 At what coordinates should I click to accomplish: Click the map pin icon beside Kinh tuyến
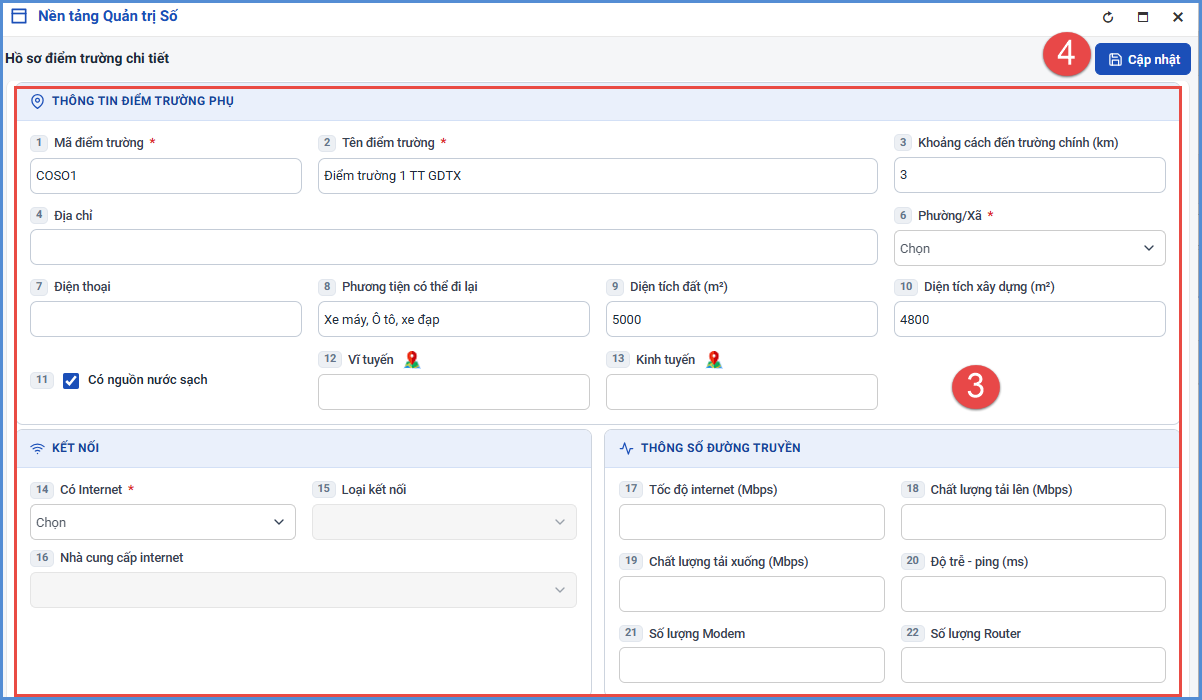click(x=713, y=360)
